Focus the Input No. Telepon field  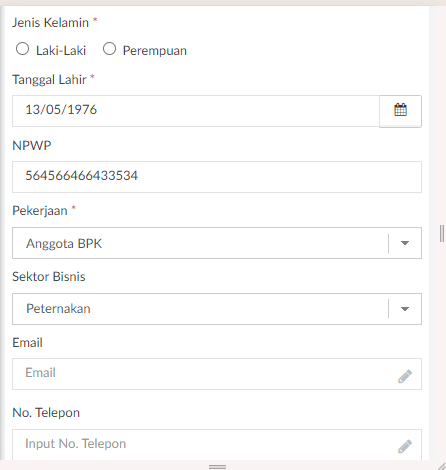pyautogui.click(x=217, y=445)
